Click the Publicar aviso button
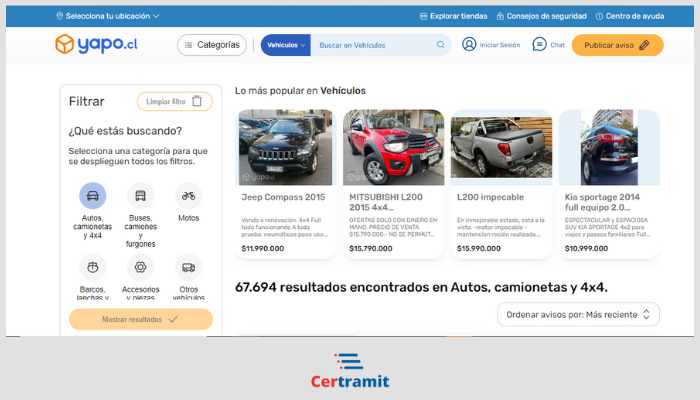The width and height of the screenshot is (700, 400). pyautogui.click(x=617, y=45)
